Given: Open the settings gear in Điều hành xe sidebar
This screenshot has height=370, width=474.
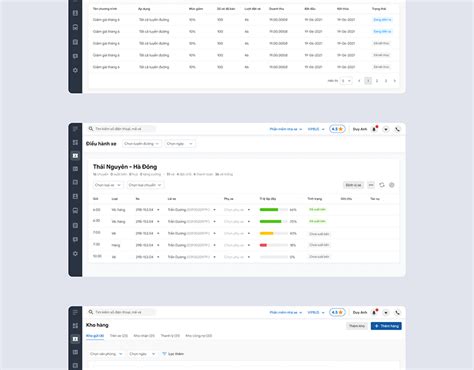Looking at the screenshot, I should coord(75,253).
